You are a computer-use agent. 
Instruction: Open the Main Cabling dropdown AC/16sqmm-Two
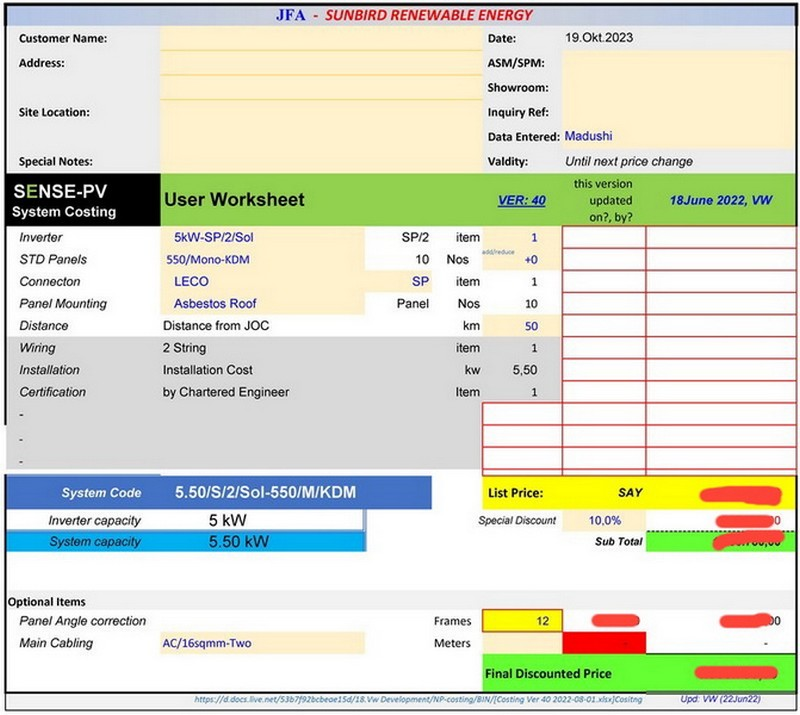[262, 643]
